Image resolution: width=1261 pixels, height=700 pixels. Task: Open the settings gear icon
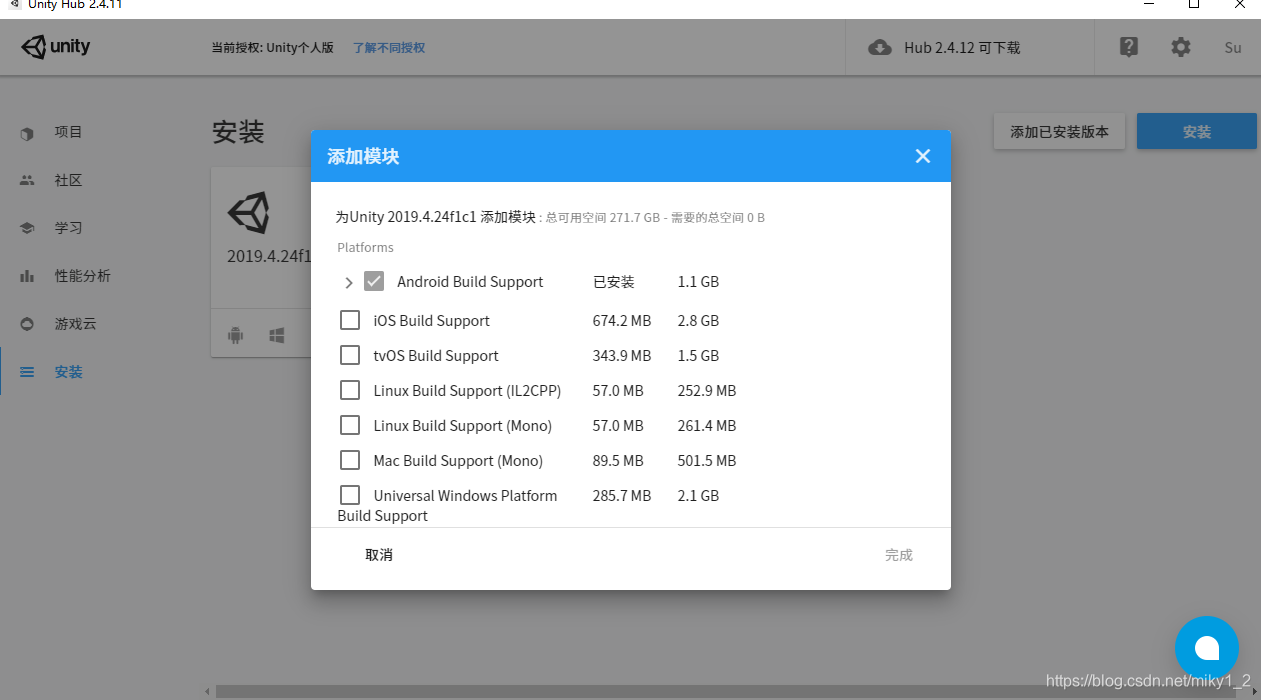click(1181, 47)
